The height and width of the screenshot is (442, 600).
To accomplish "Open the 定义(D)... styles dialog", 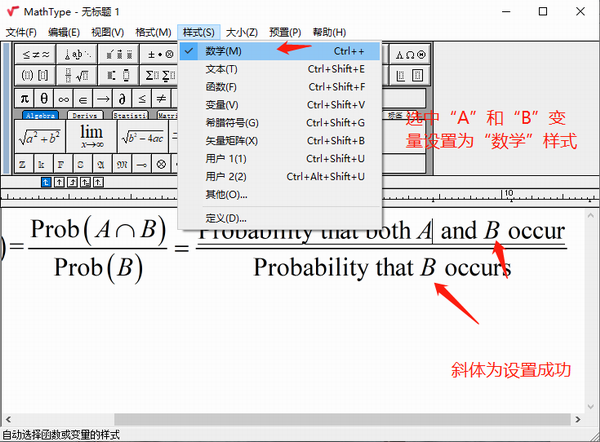I will point(280,218).
